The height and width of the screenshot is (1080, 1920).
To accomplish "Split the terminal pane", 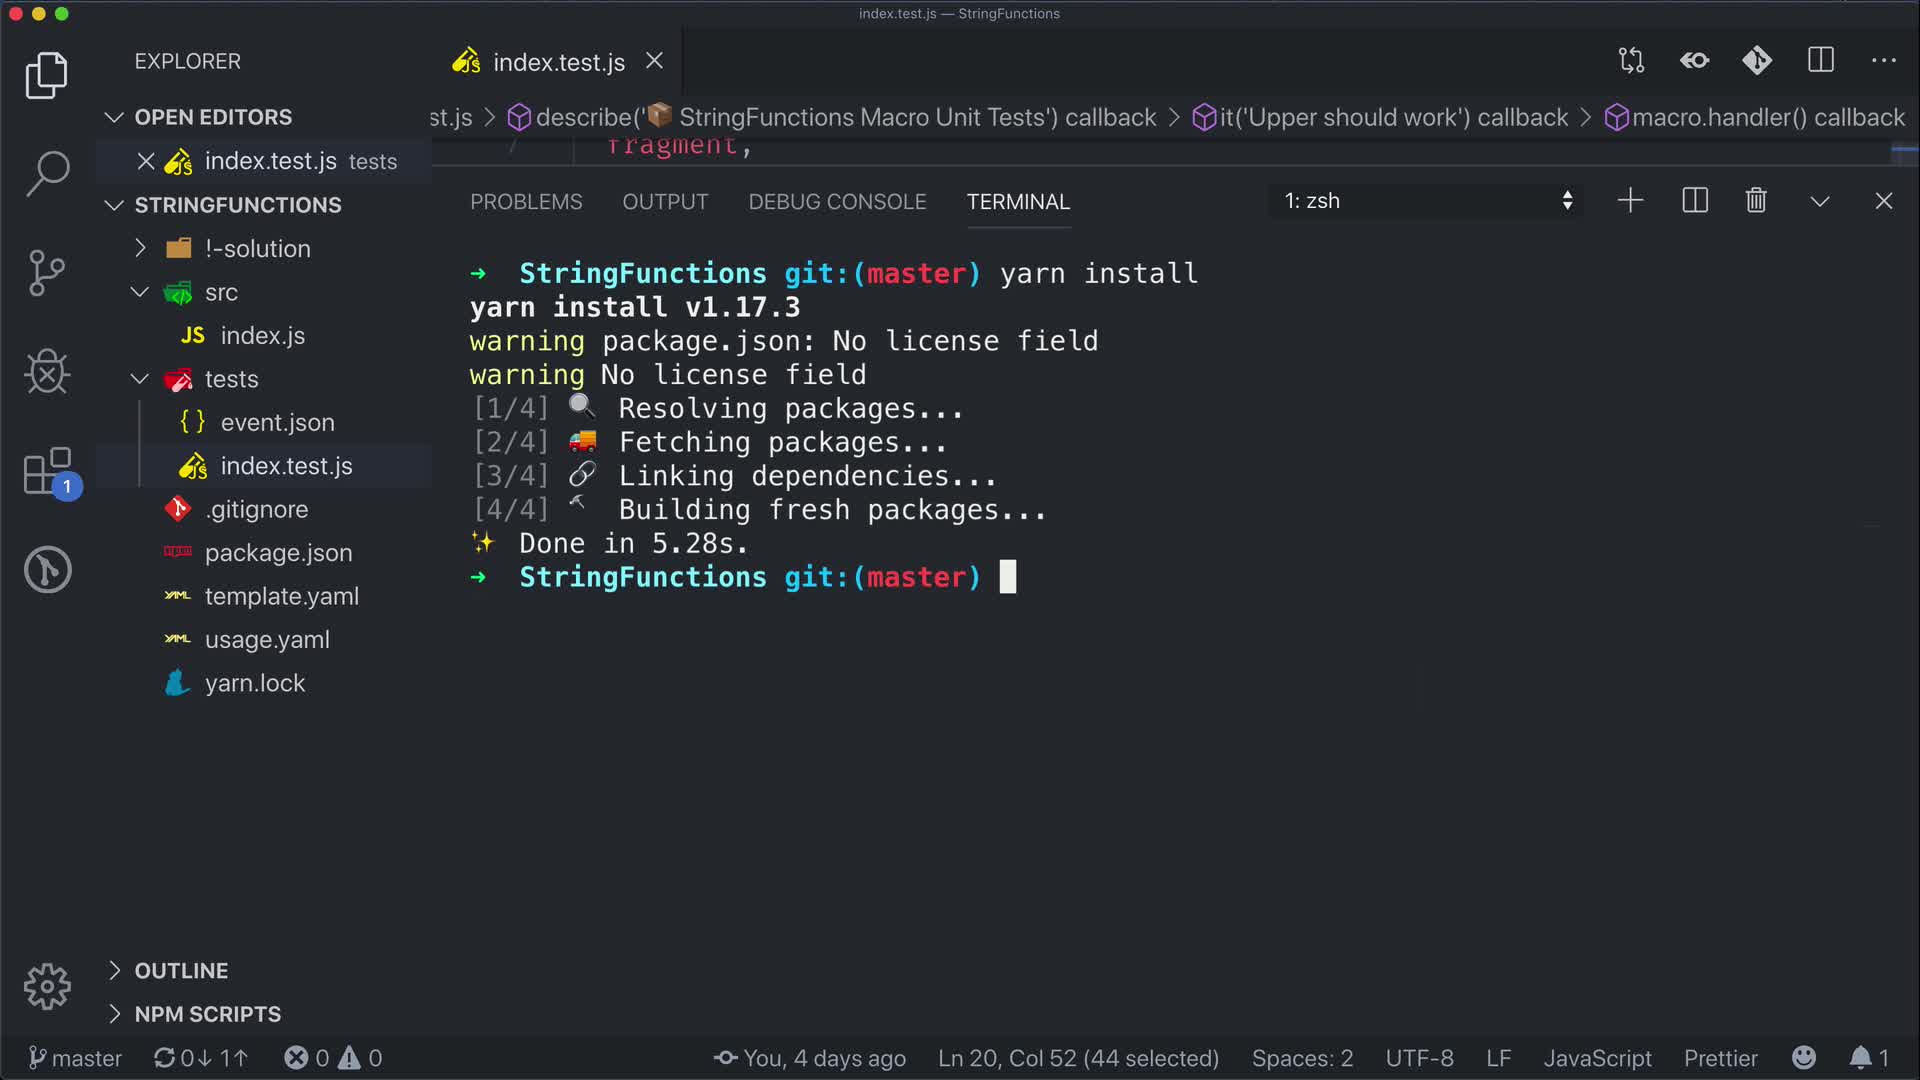I will (x=1695, y=201).
